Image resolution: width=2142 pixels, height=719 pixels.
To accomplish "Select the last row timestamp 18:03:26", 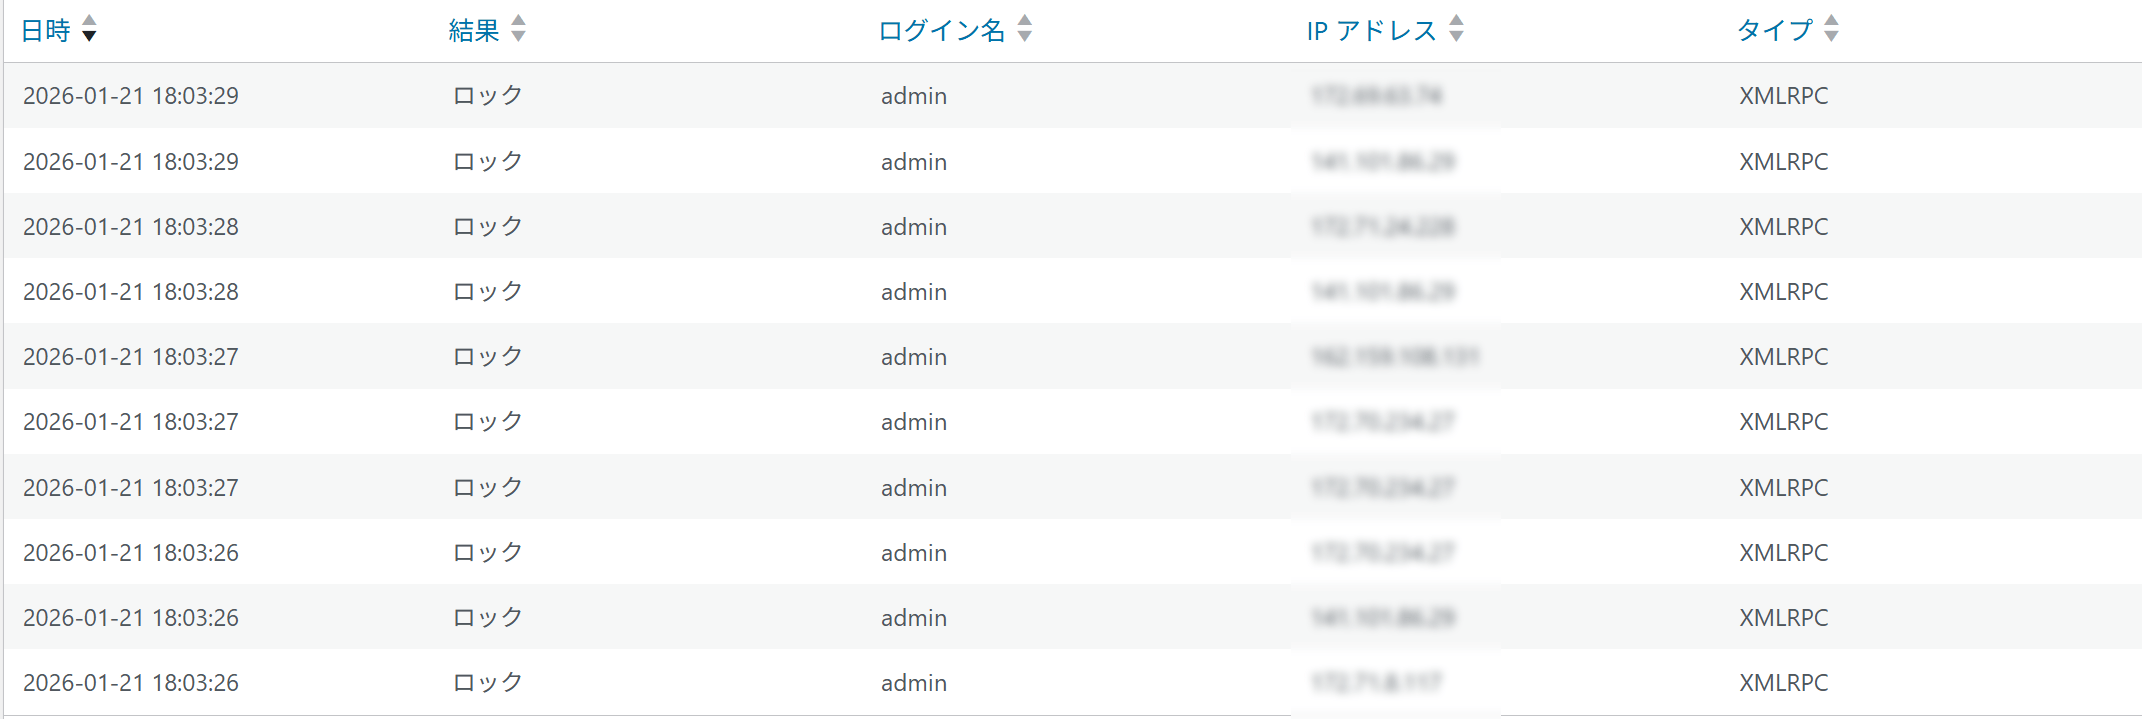I will coord(131,683).
